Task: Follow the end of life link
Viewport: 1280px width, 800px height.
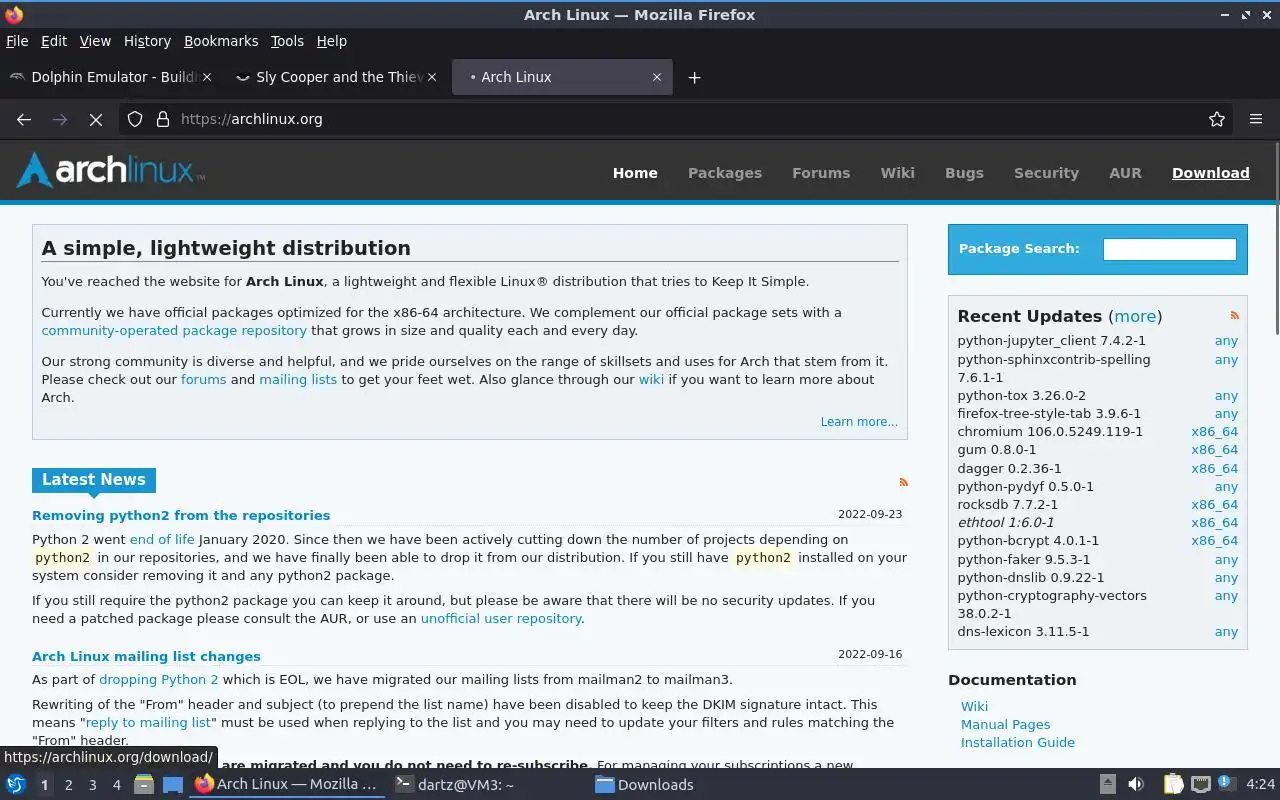Action: coord(162,539)
